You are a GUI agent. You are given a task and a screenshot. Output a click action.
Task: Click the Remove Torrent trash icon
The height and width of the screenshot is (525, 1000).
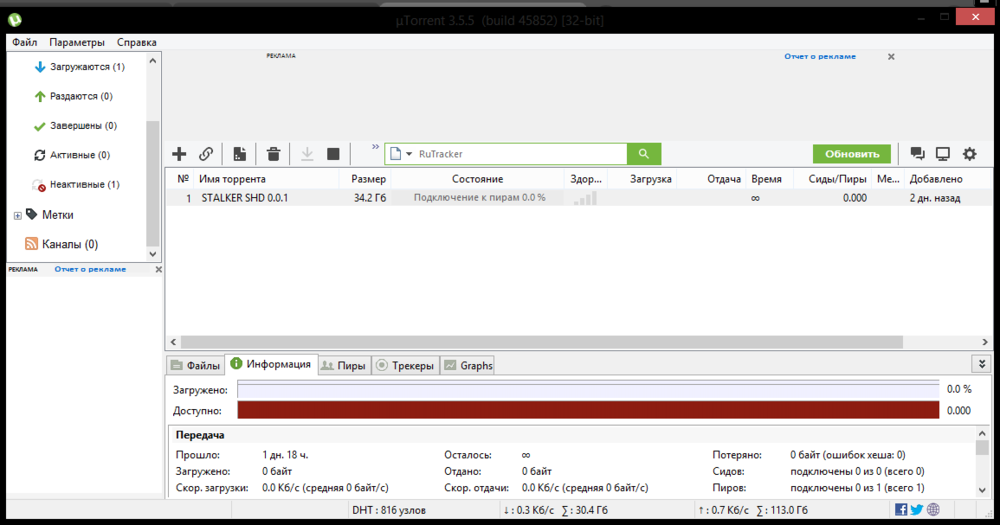click(x=274, y=154)
